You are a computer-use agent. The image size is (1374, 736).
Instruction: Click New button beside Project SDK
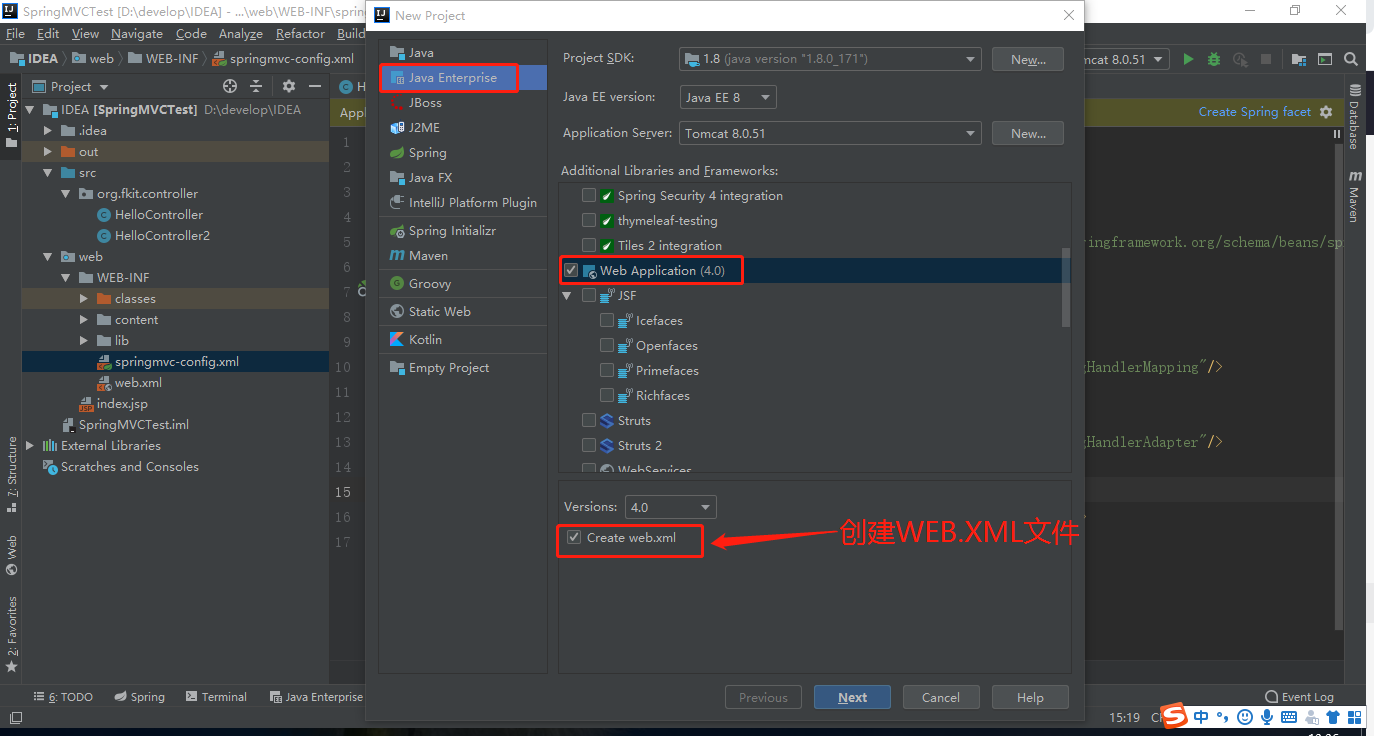tap(1028, 59)
